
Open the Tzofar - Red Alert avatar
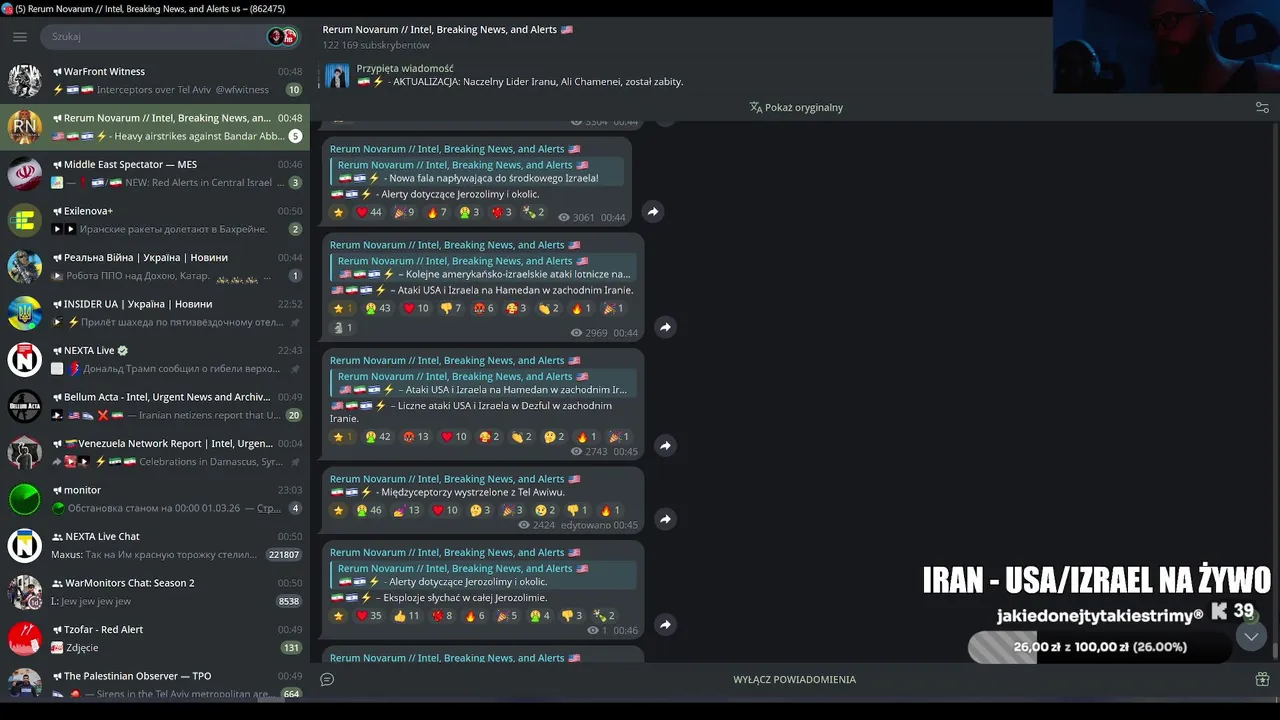pyautogui.click(x=24, y=638)
